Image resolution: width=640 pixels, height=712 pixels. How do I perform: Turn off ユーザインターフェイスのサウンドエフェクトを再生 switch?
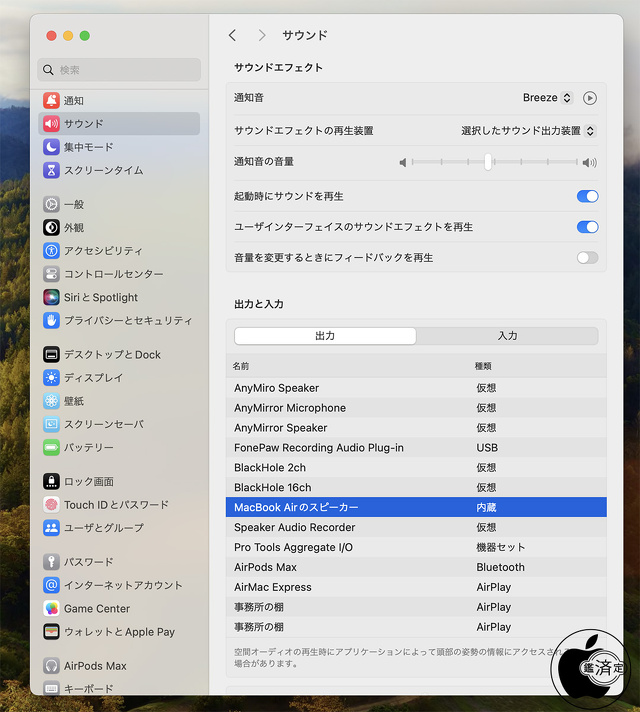[x=587, y=227]
